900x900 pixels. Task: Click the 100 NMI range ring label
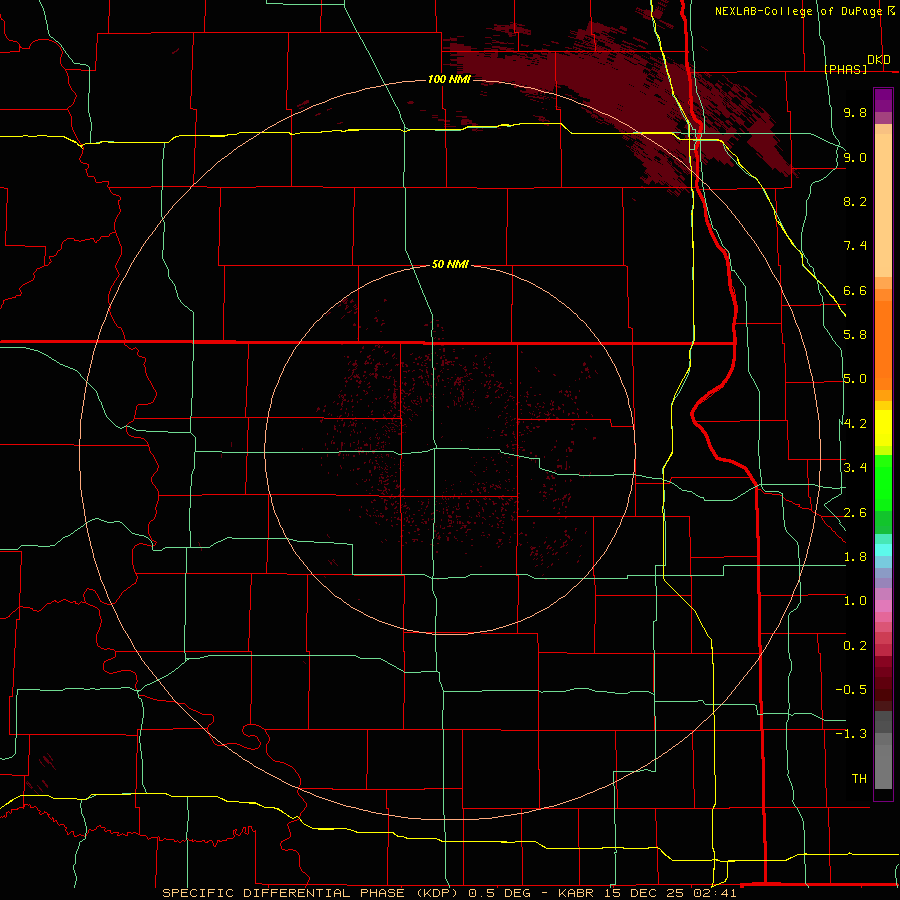tap(449, 79)
